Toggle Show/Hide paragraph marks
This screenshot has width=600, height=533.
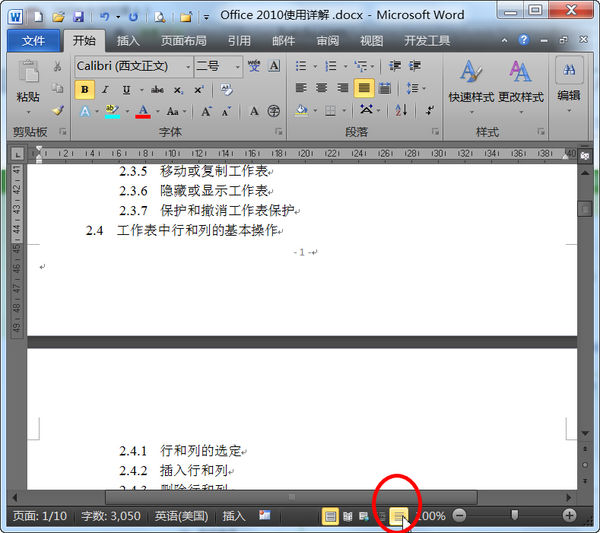pyautogui.click(x=430, y=110)
